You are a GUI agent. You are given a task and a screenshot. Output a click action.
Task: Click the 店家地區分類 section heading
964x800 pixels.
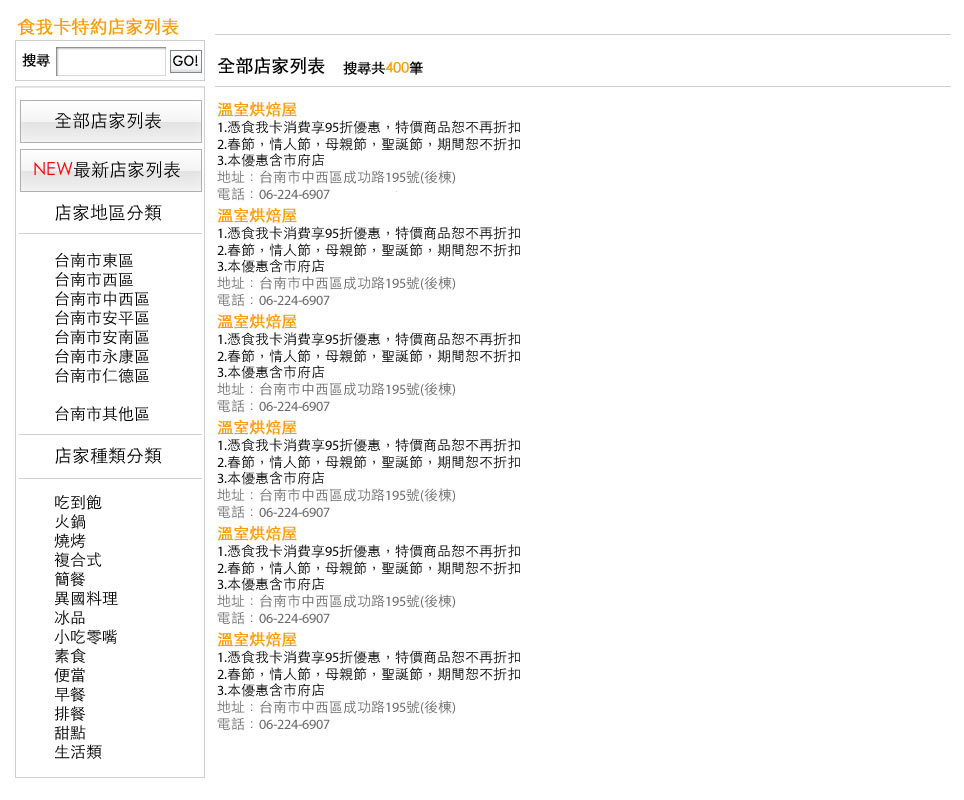[108, 213]
